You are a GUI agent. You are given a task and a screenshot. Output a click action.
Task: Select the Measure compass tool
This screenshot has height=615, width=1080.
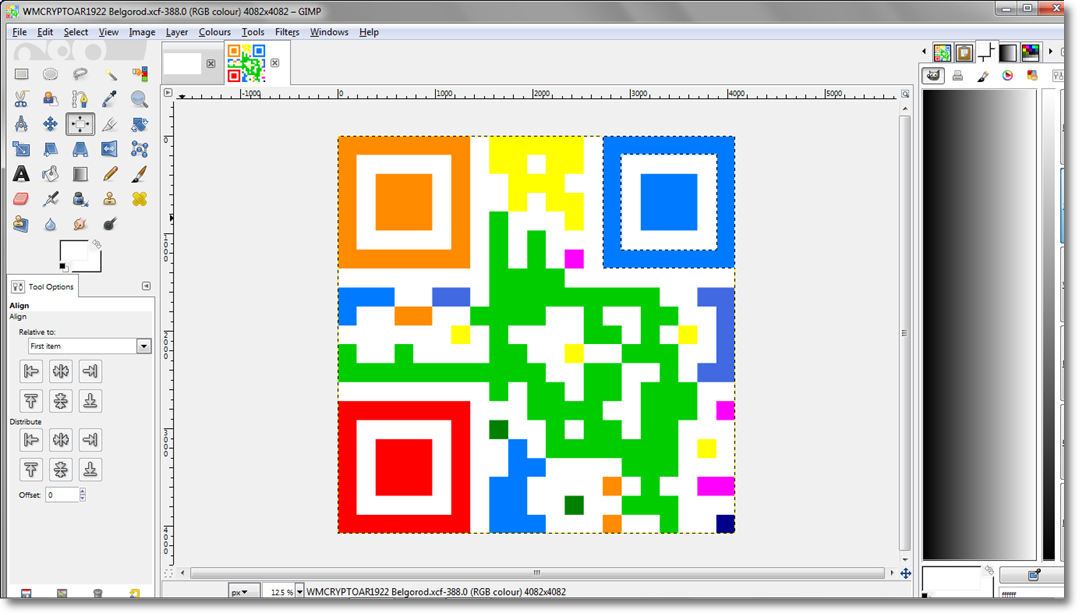point(21,124)
